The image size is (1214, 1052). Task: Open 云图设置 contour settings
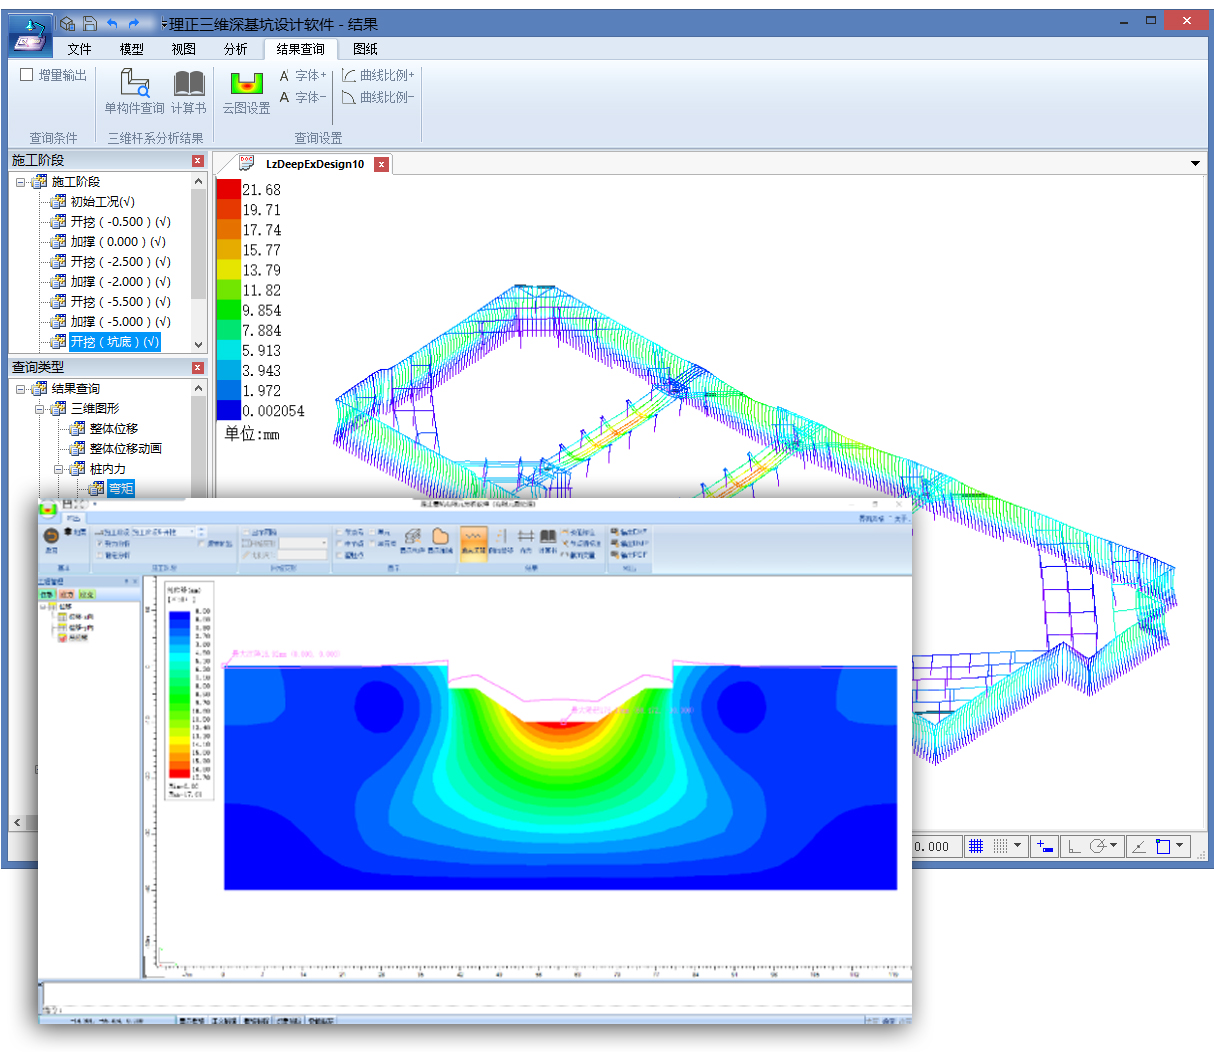point(246,91)
